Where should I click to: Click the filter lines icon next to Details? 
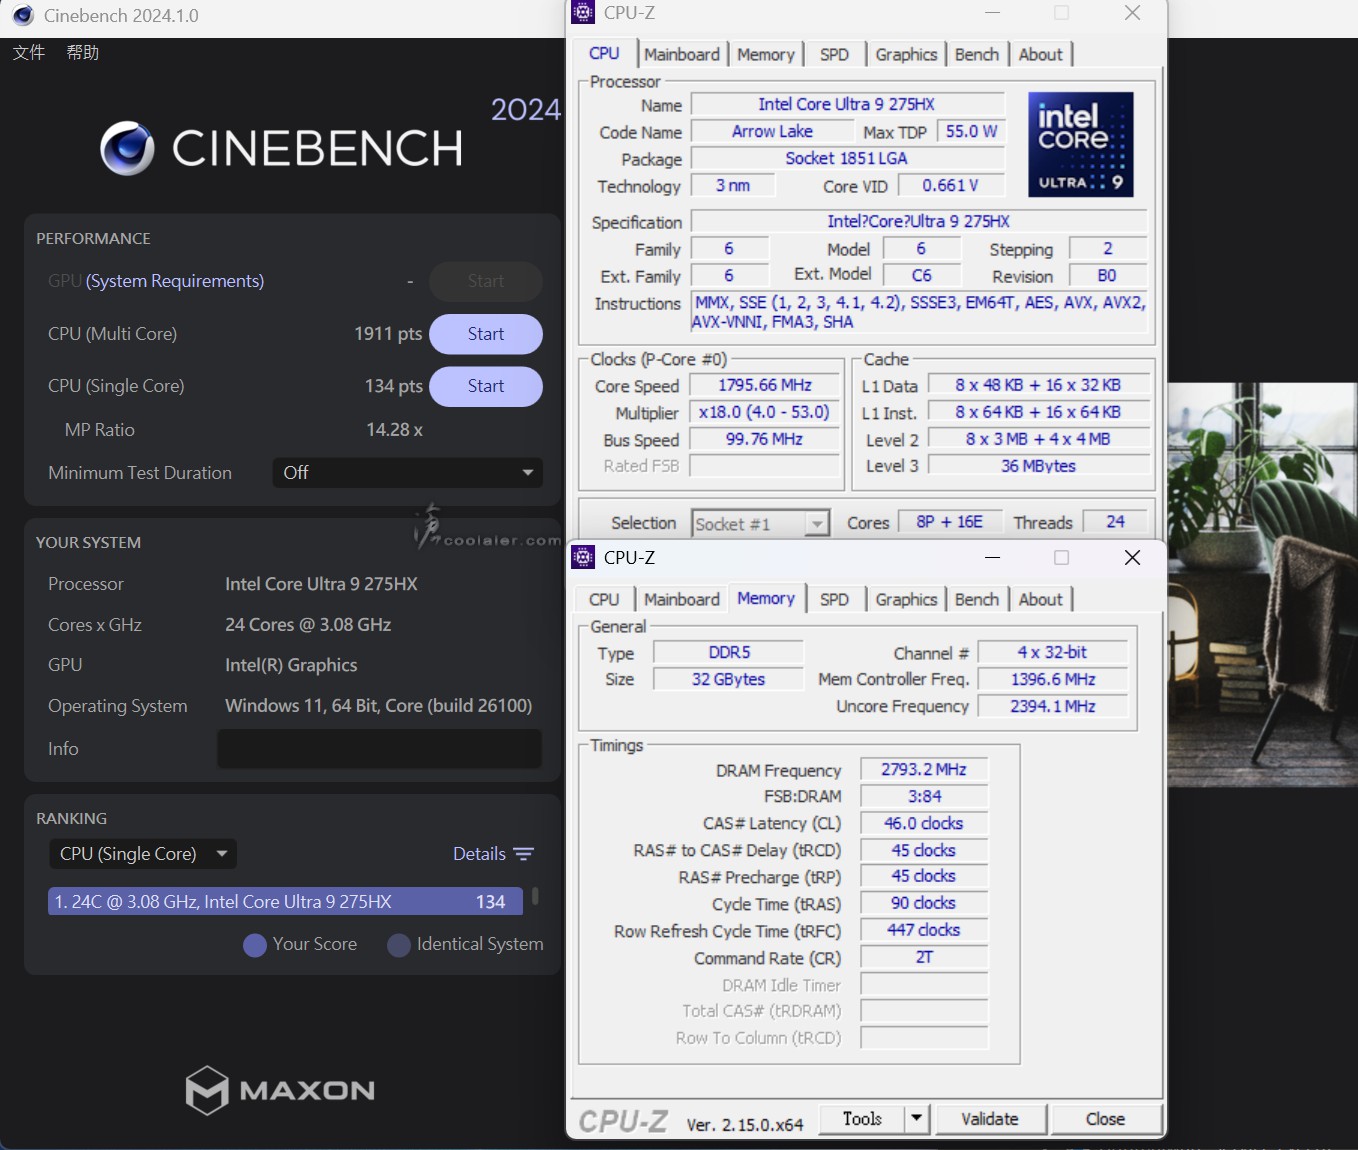pos(524,854)
